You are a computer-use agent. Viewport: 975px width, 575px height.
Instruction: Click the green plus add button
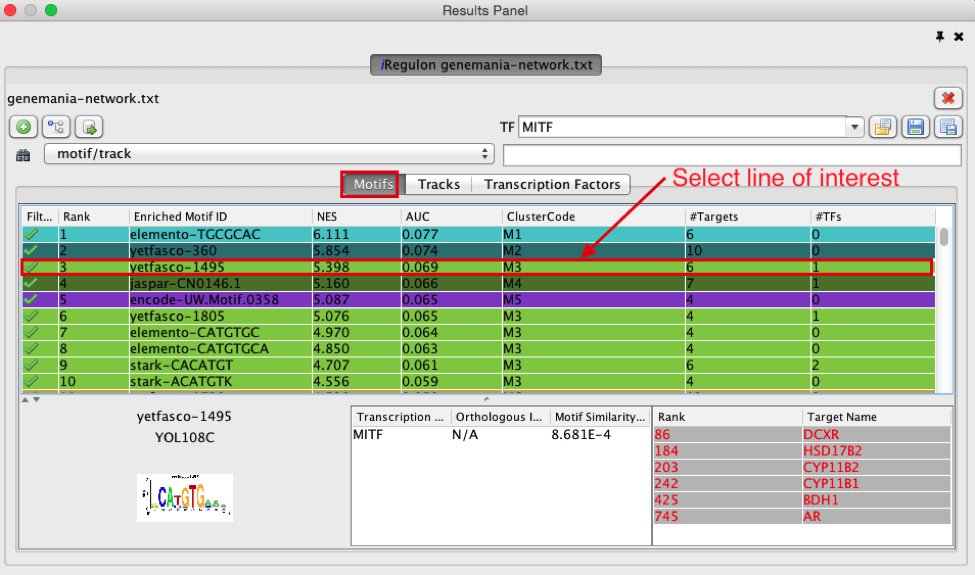(x=23, y=127)
